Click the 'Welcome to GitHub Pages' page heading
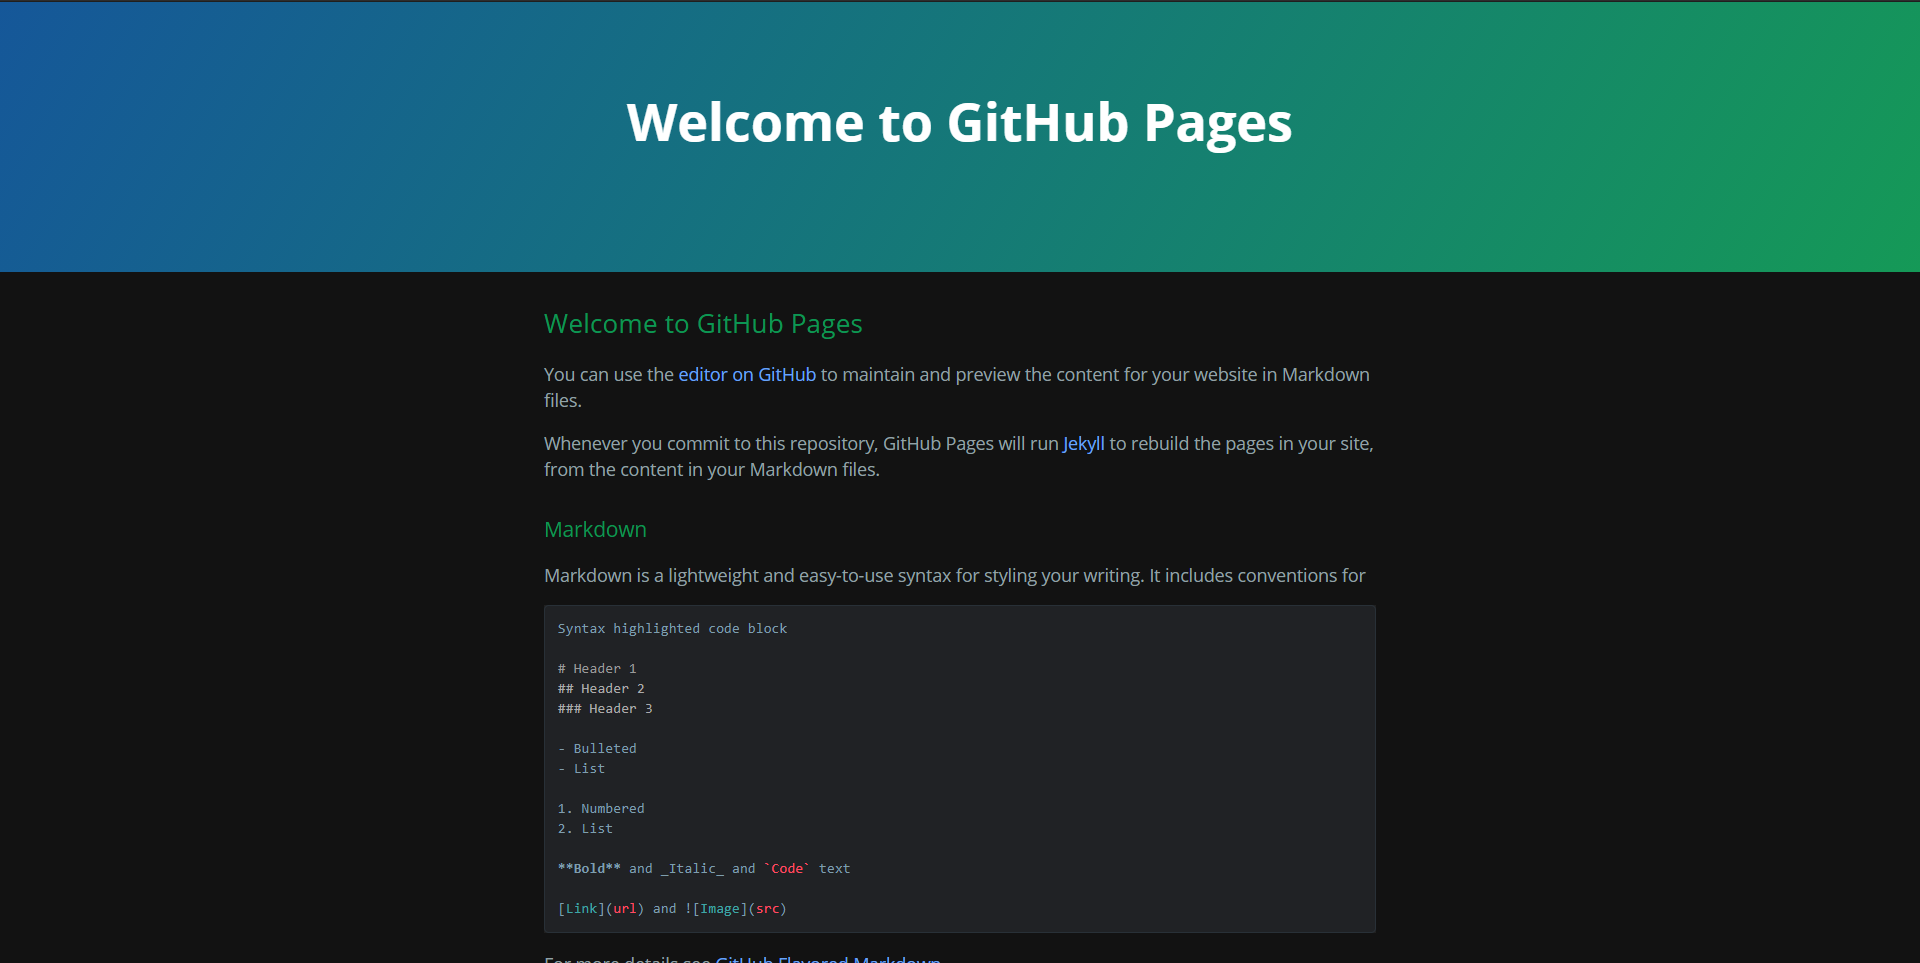This screenshot has width=1920, height=963. tap(959, 123)
